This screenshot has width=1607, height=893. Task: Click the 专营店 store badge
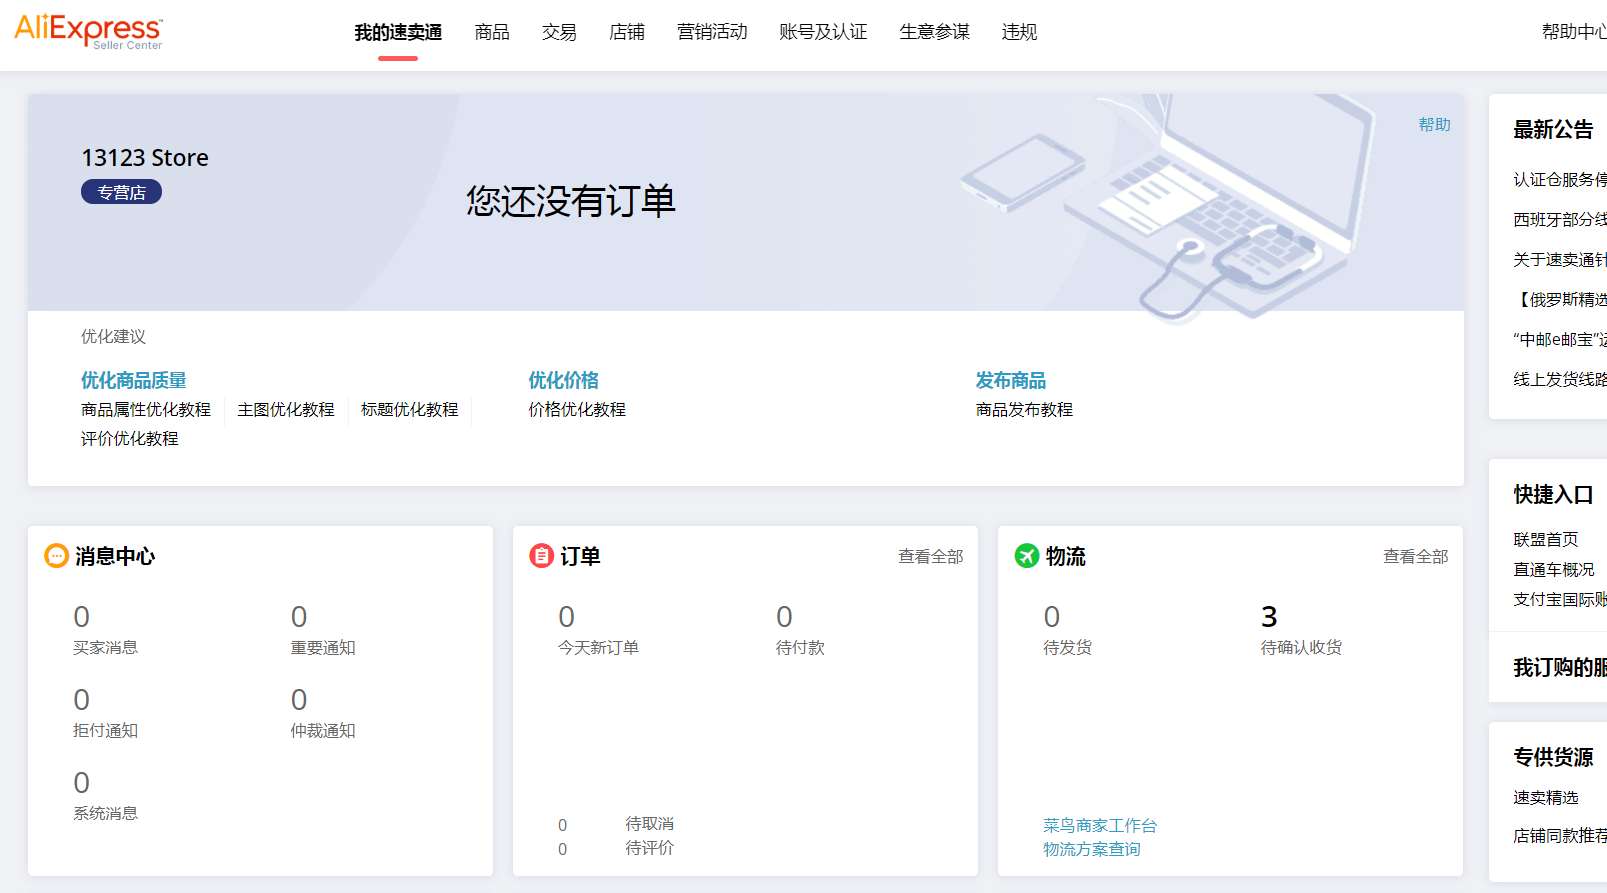tap(121, 192)
